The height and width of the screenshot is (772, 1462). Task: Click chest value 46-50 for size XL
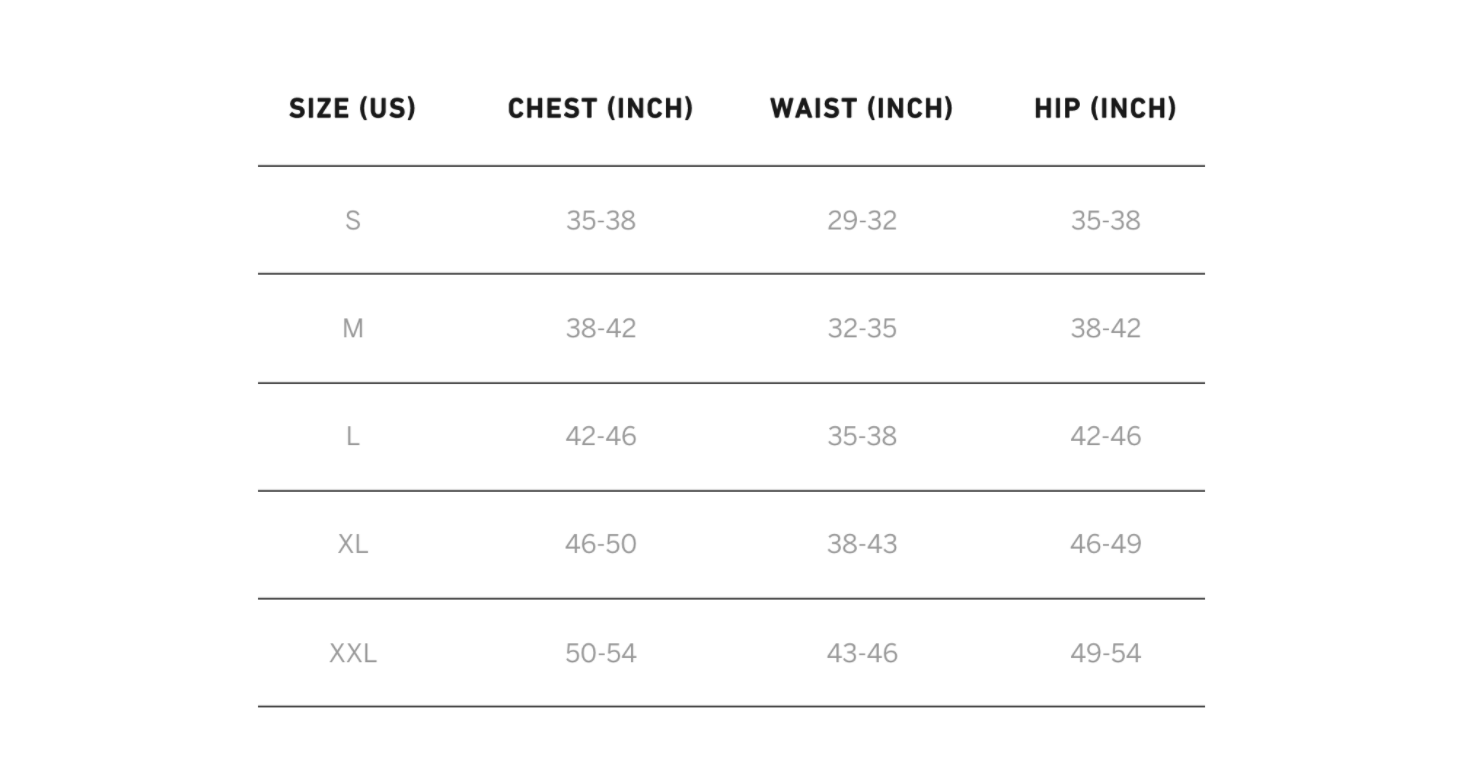coord(600,544)
